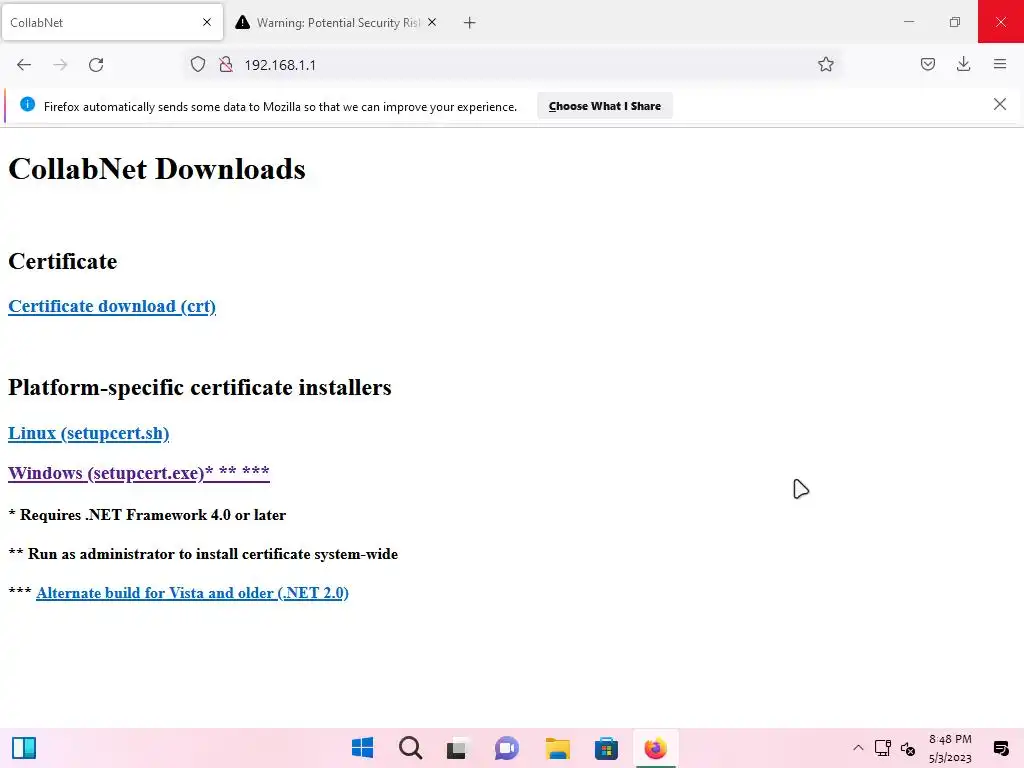The image size is (1024, 768).
Task: Click the Platform-specific certificate installers heading
Action: (200, 387)
